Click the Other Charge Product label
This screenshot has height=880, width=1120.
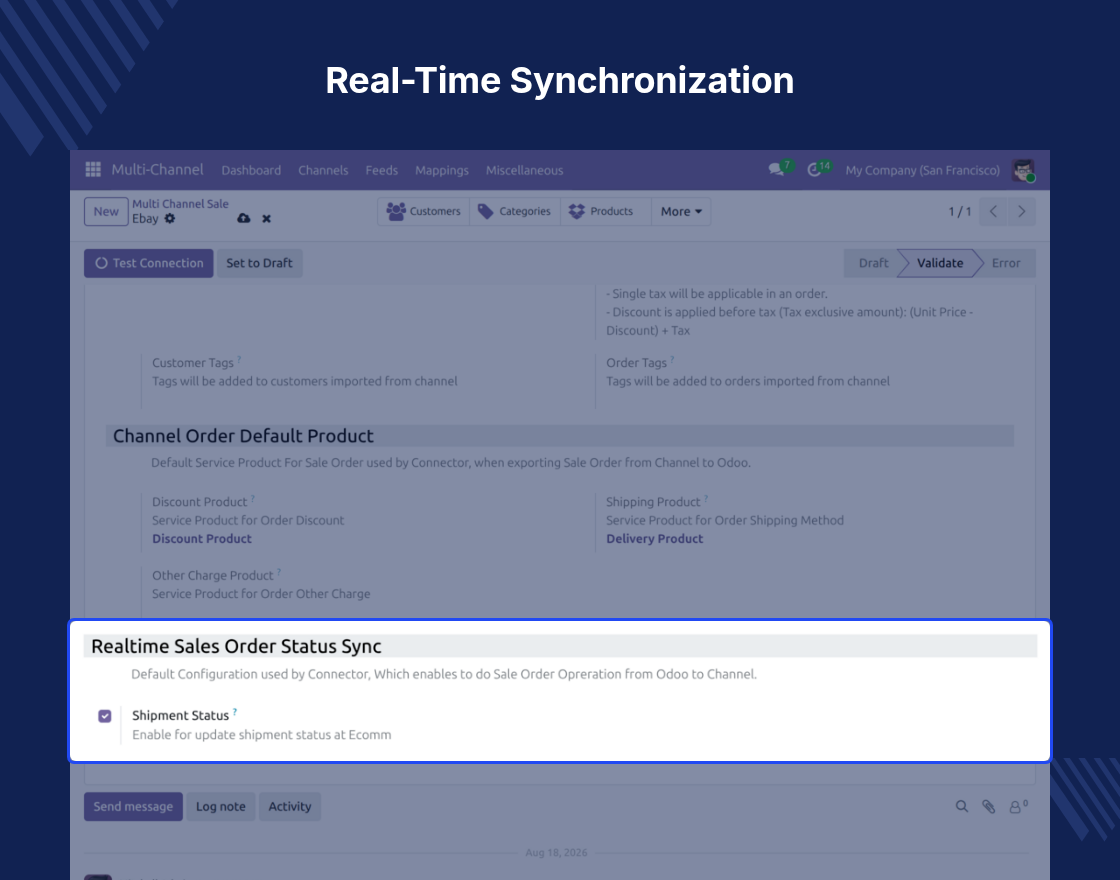pyautogui.click(x=213, y=576)
